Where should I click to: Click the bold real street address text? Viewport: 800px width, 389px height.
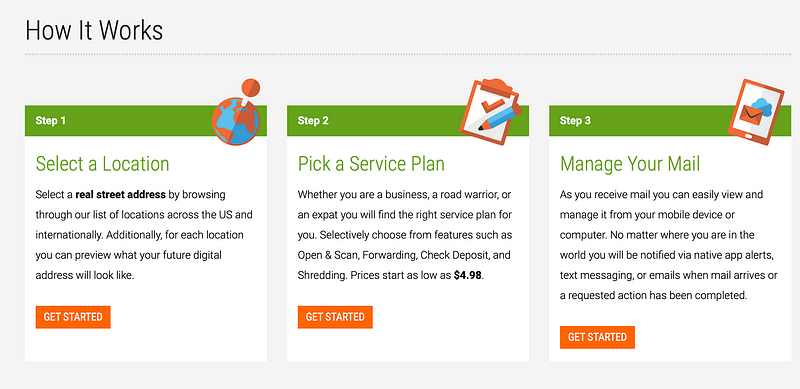(120, 194)
